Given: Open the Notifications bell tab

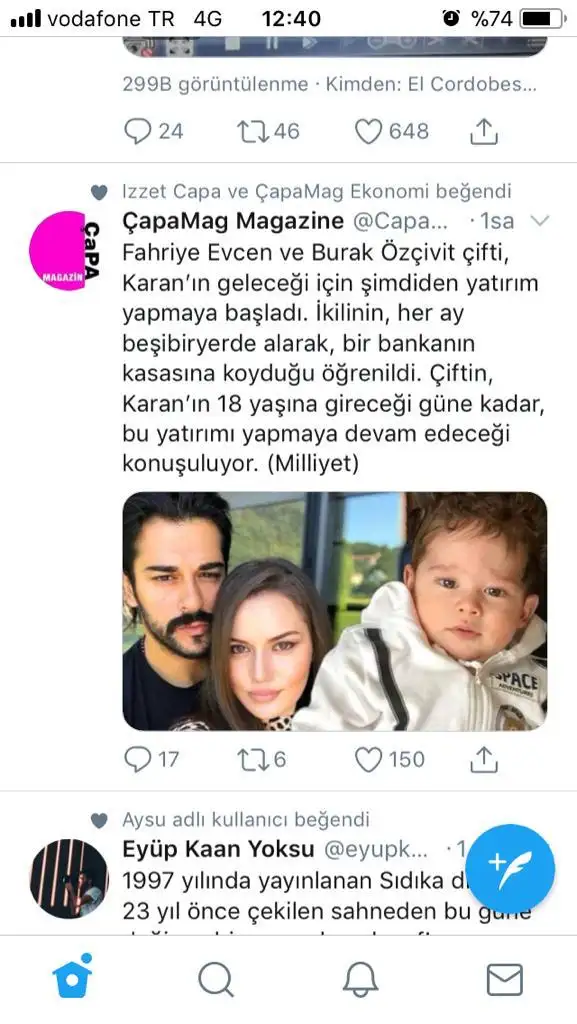Looking at the screenshot, I should click(x=361, y=980).
